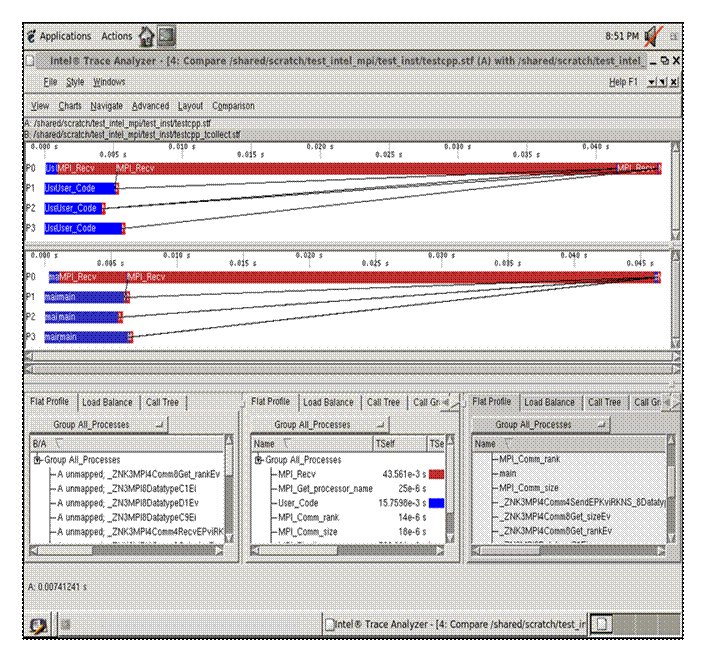The width and height of the screenshot is (703, 655).
Task: Open Group All_Processes dropdown in middle pane
Action: pos(319,425)
